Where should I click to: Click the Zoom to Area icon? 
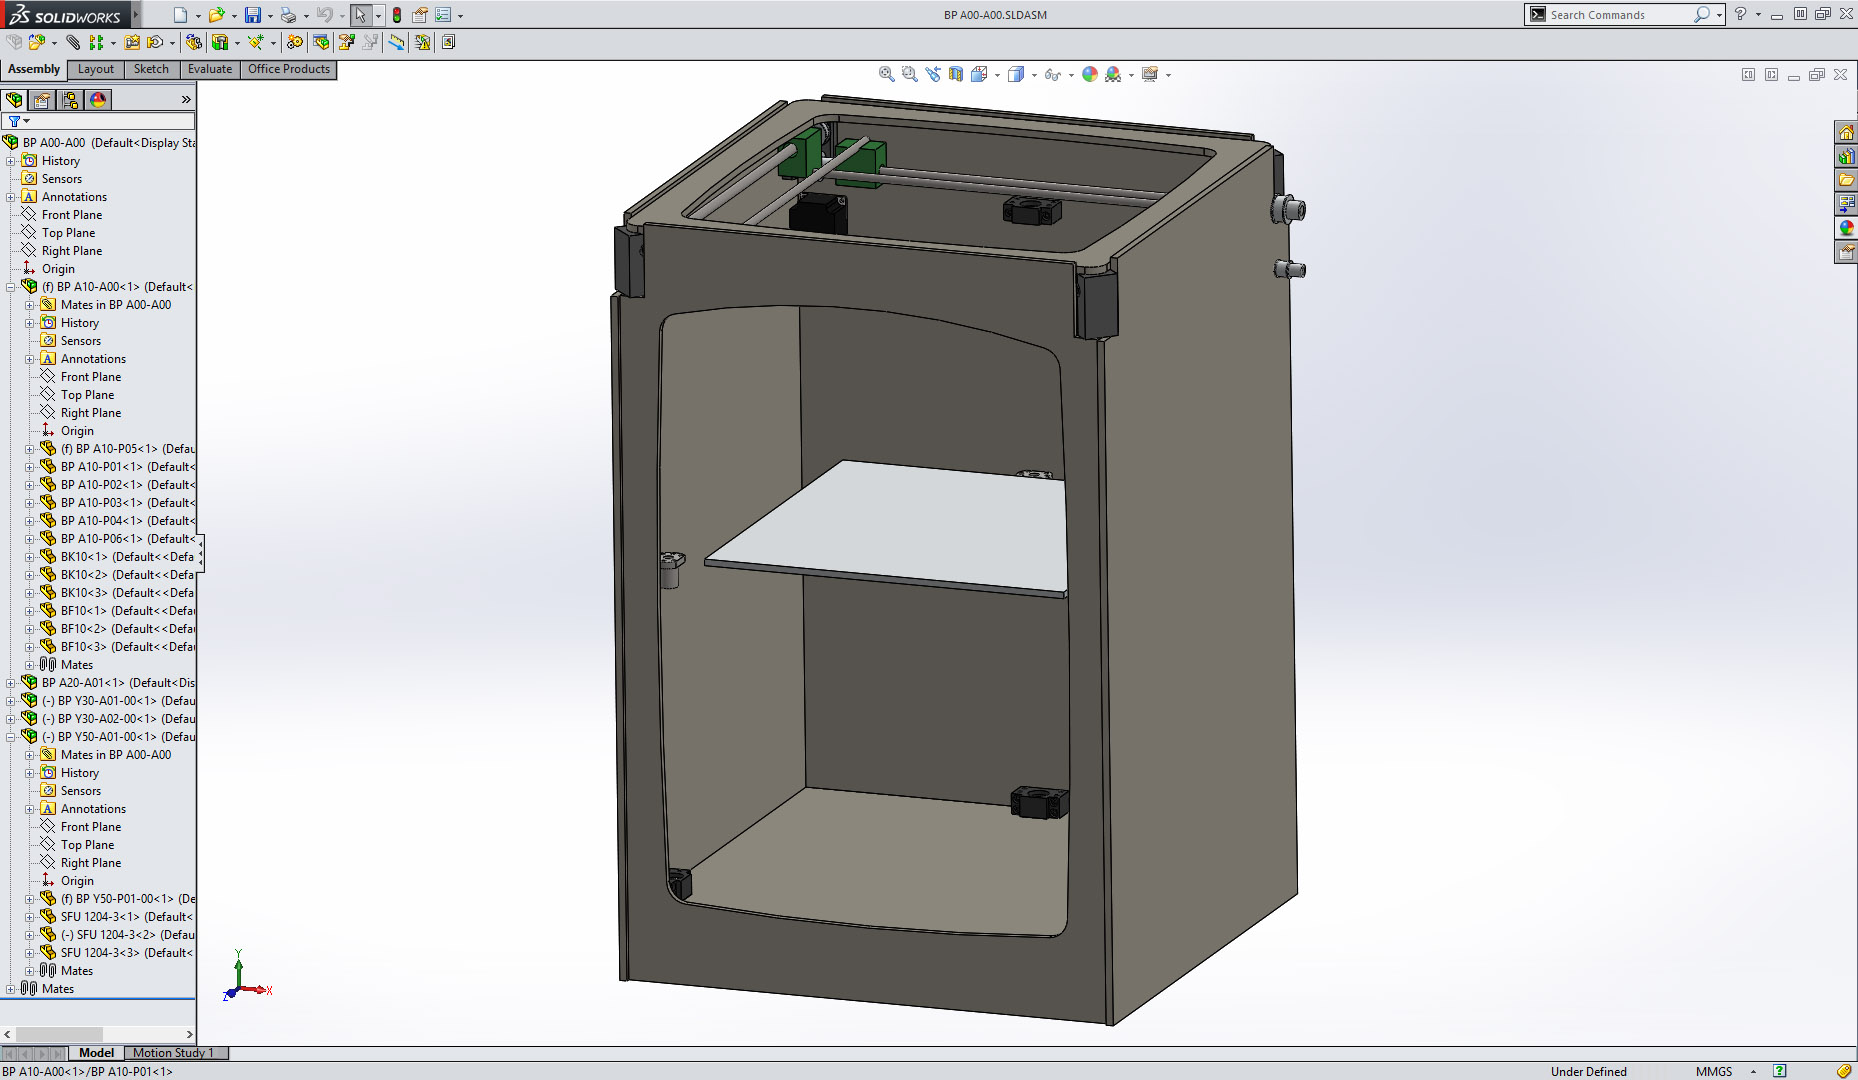point(909,74)
